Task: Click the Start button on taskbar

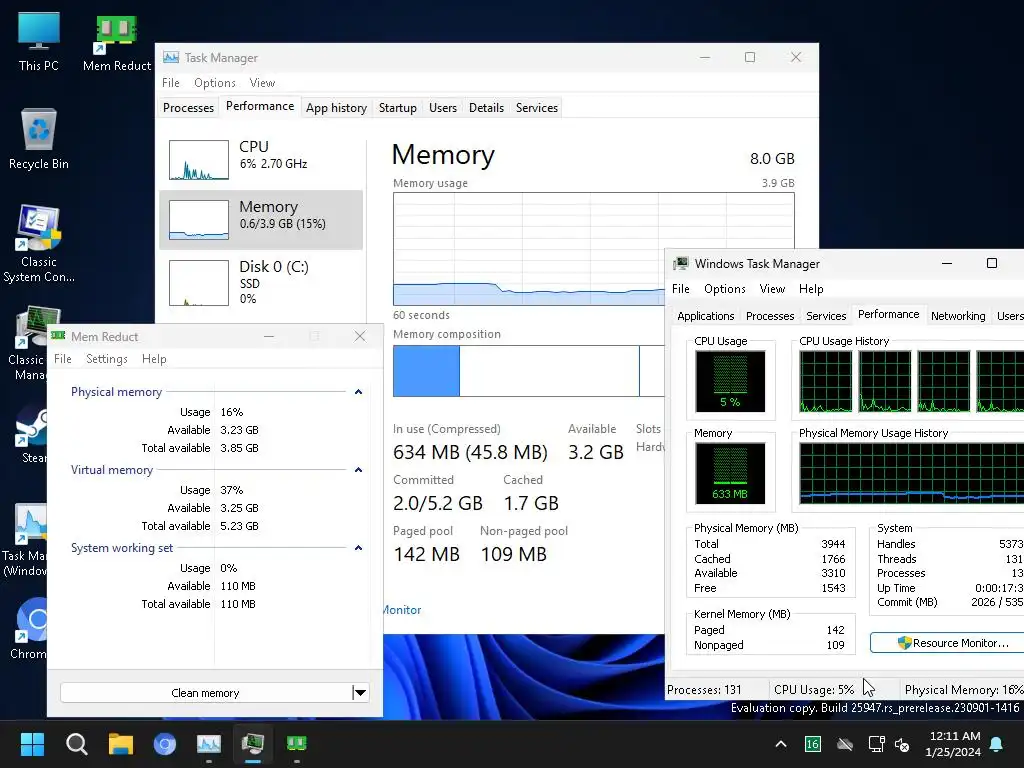Action: (x=32, y=744)
